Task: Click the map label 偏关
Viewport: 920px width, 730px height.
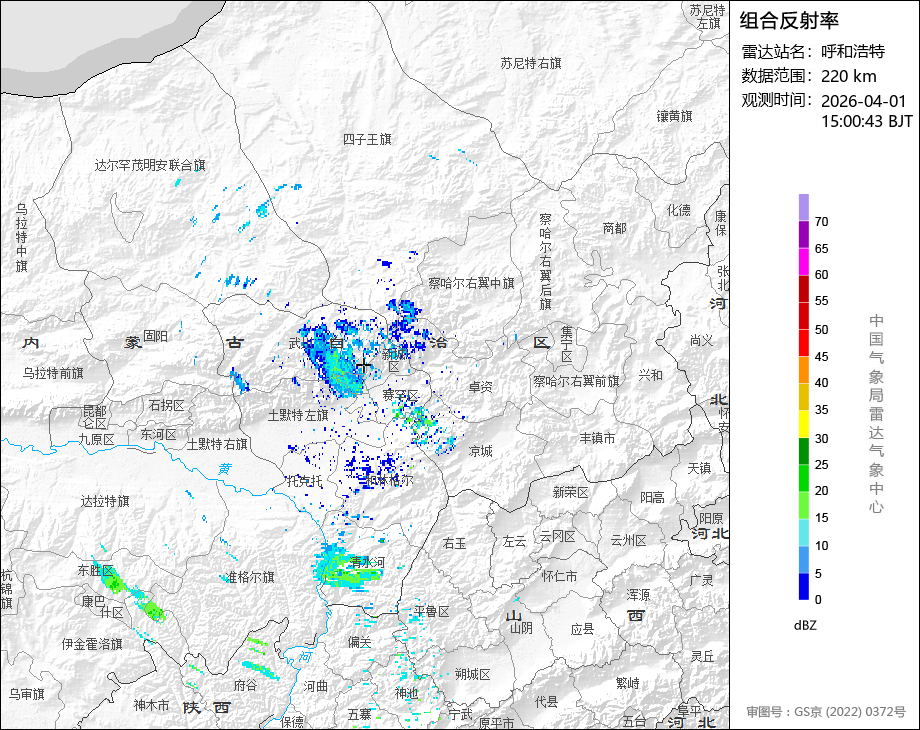Action: click(359, 642)
